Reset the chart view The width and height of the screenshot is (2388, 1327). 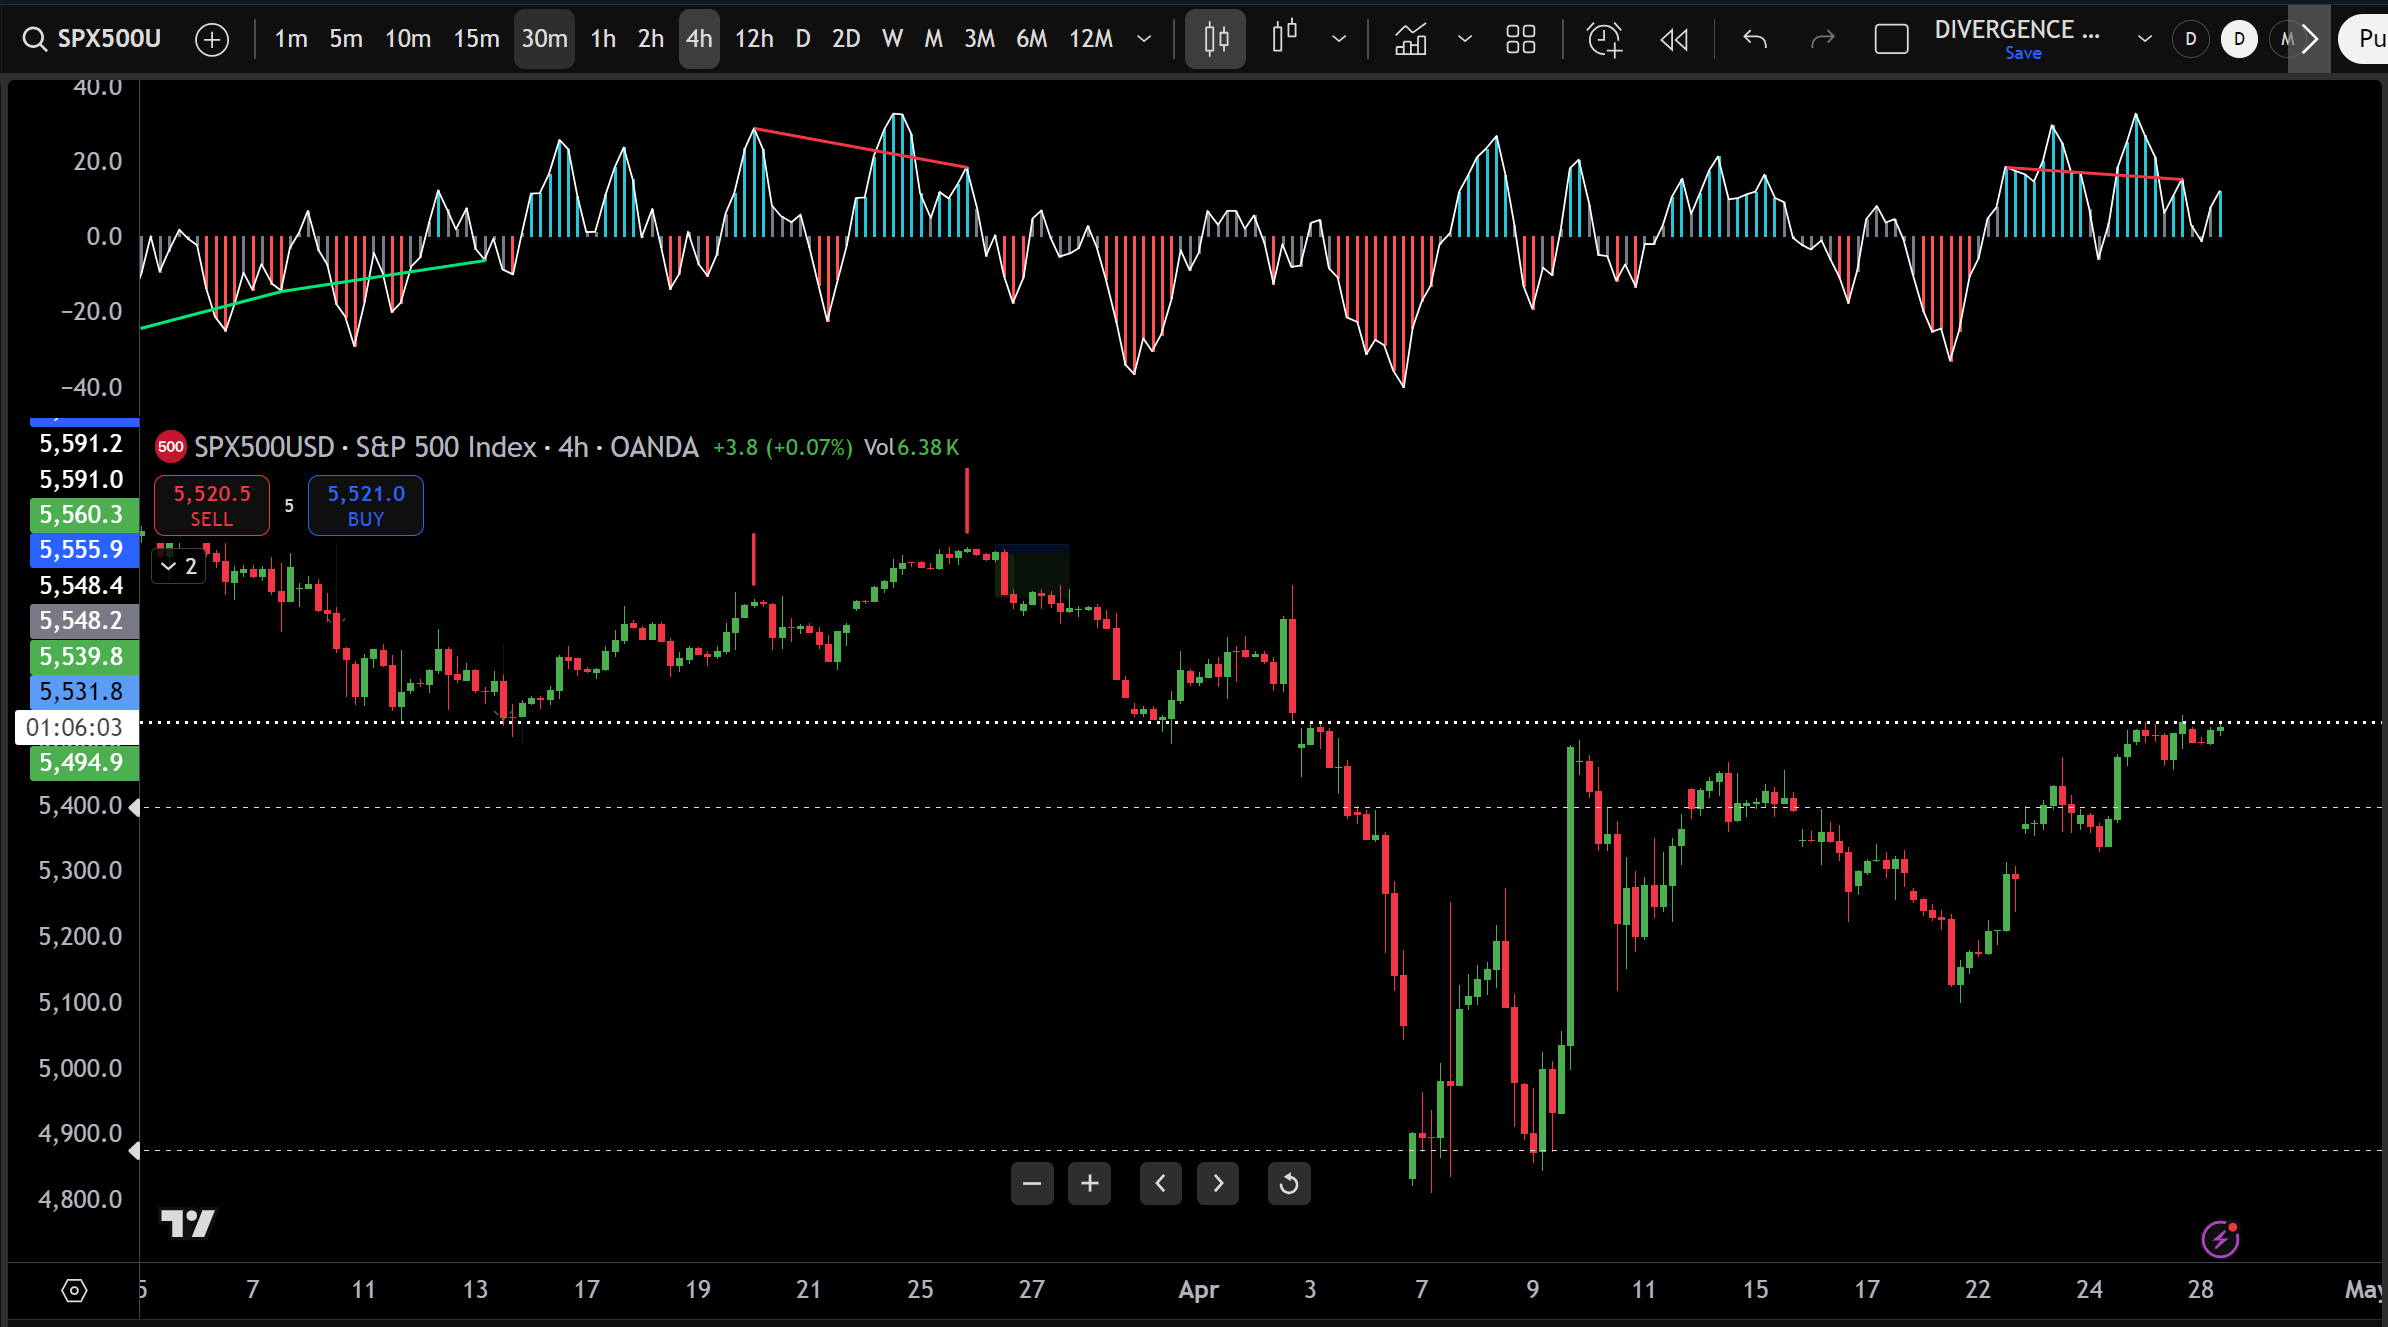(1289, 1184)
